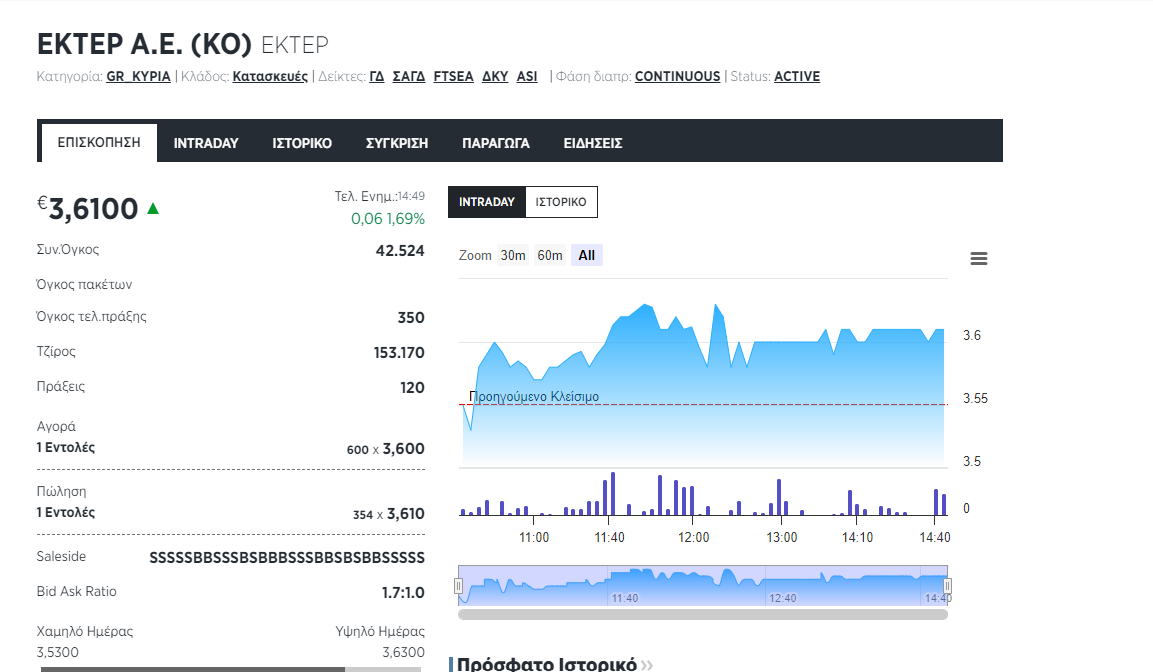Set chart zoom to All
1153x672 pixels.
pyautogui.click(x=587, y=255)
